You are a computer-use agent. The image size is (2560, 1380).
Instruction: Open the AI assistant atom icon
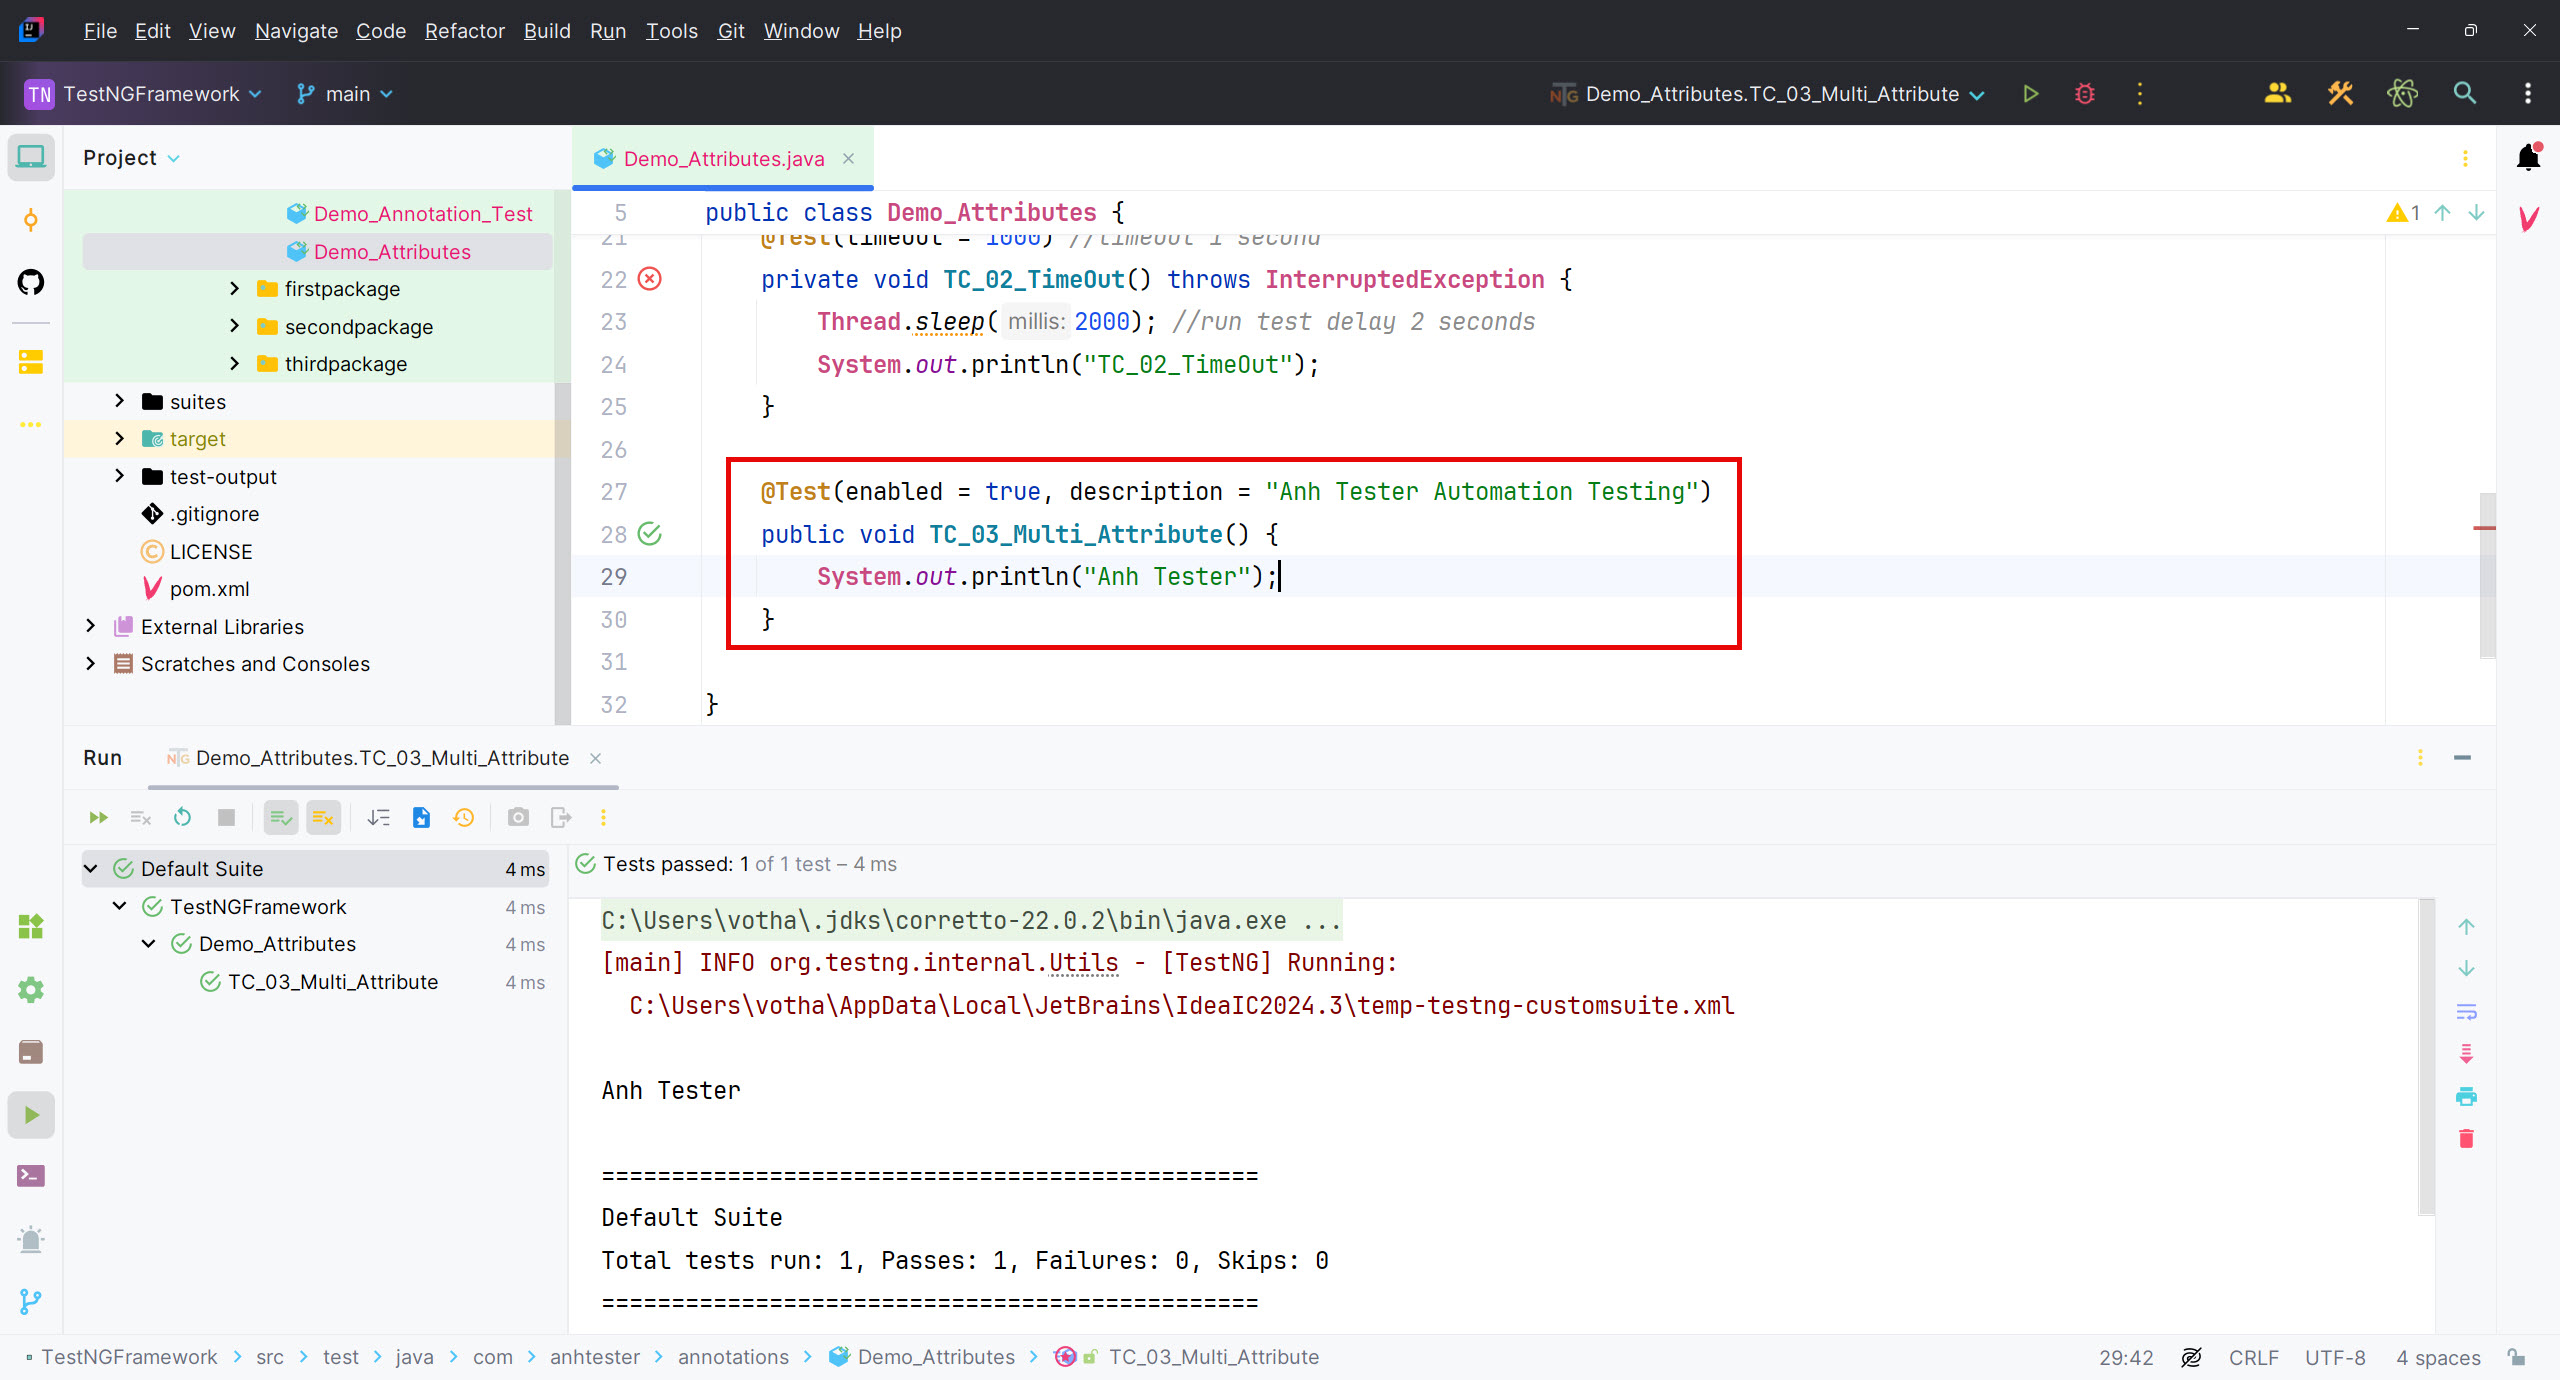(2402, 94)
